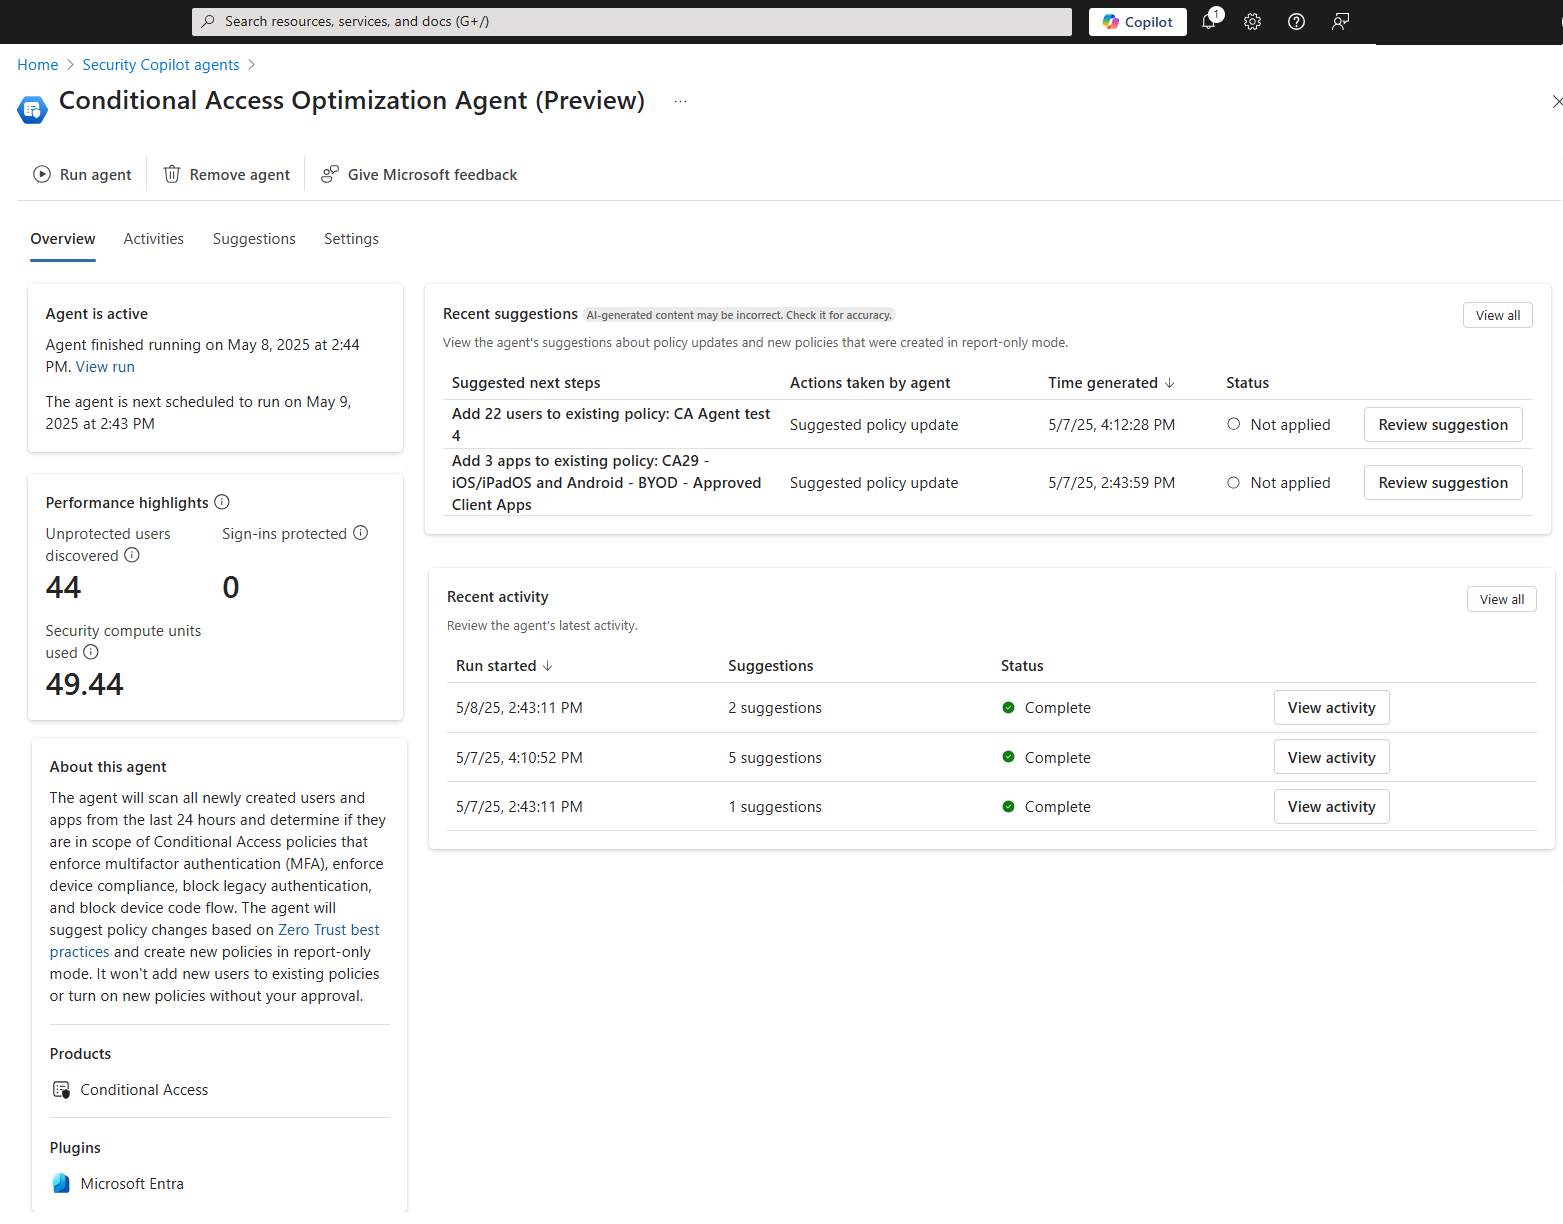Viewport: 1563px width, 1224px height.
Task: Open the notifications bell
Action: [1209, 21]
